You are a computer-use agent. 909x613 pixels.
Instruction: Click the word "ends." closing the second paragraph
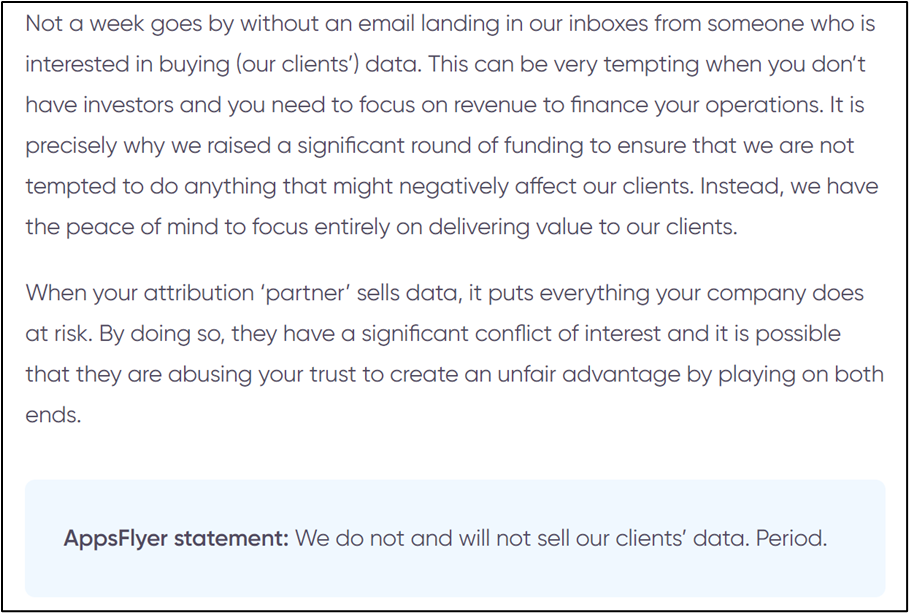tap(53, 415)
